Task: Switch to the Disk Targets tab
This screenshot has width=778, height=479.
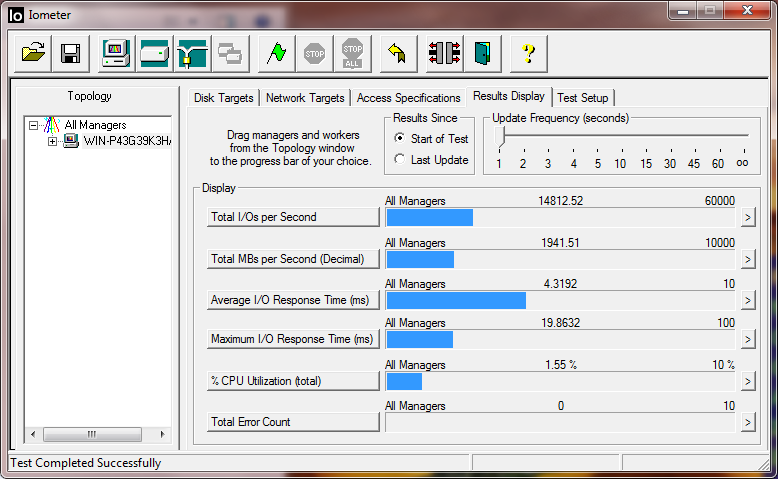Action: [x=224, y=98]
